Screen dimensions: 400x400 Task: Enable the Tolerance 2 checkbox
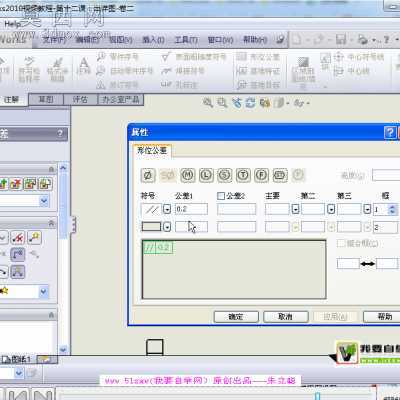(x=221, y=196)
